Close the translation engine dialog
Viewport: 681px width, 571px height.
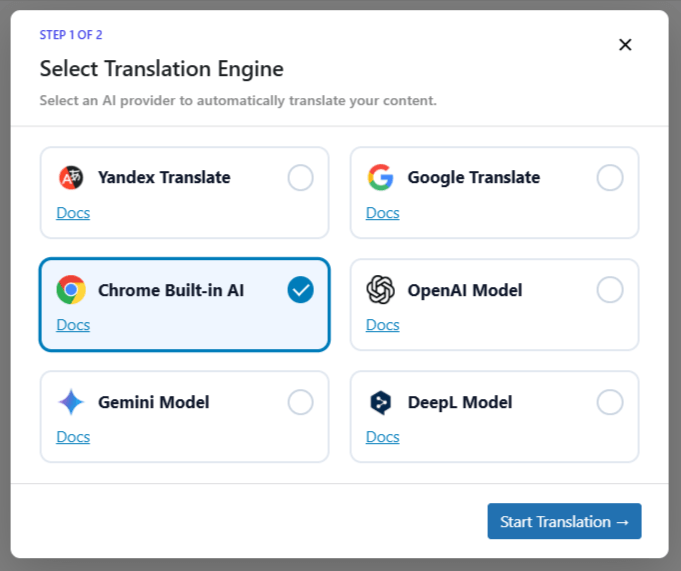click(x=625, y=45)
